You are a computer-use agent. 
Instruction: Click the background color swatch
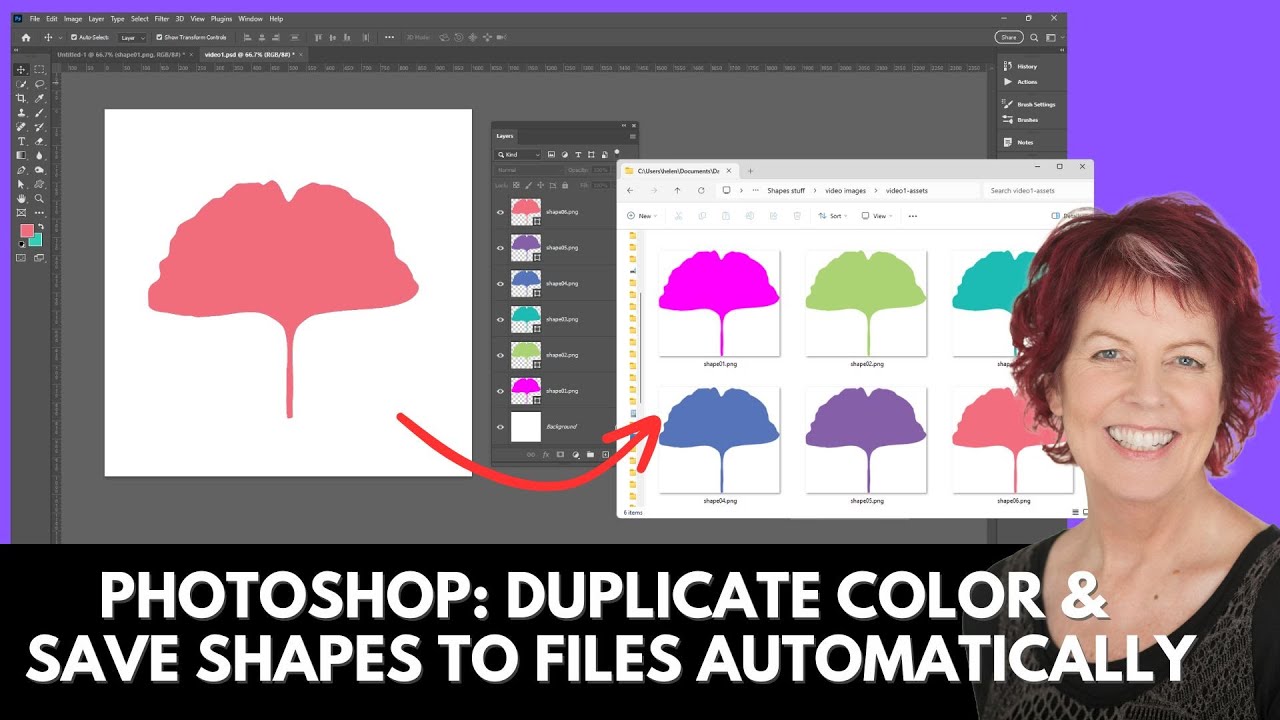click(36, 239)
